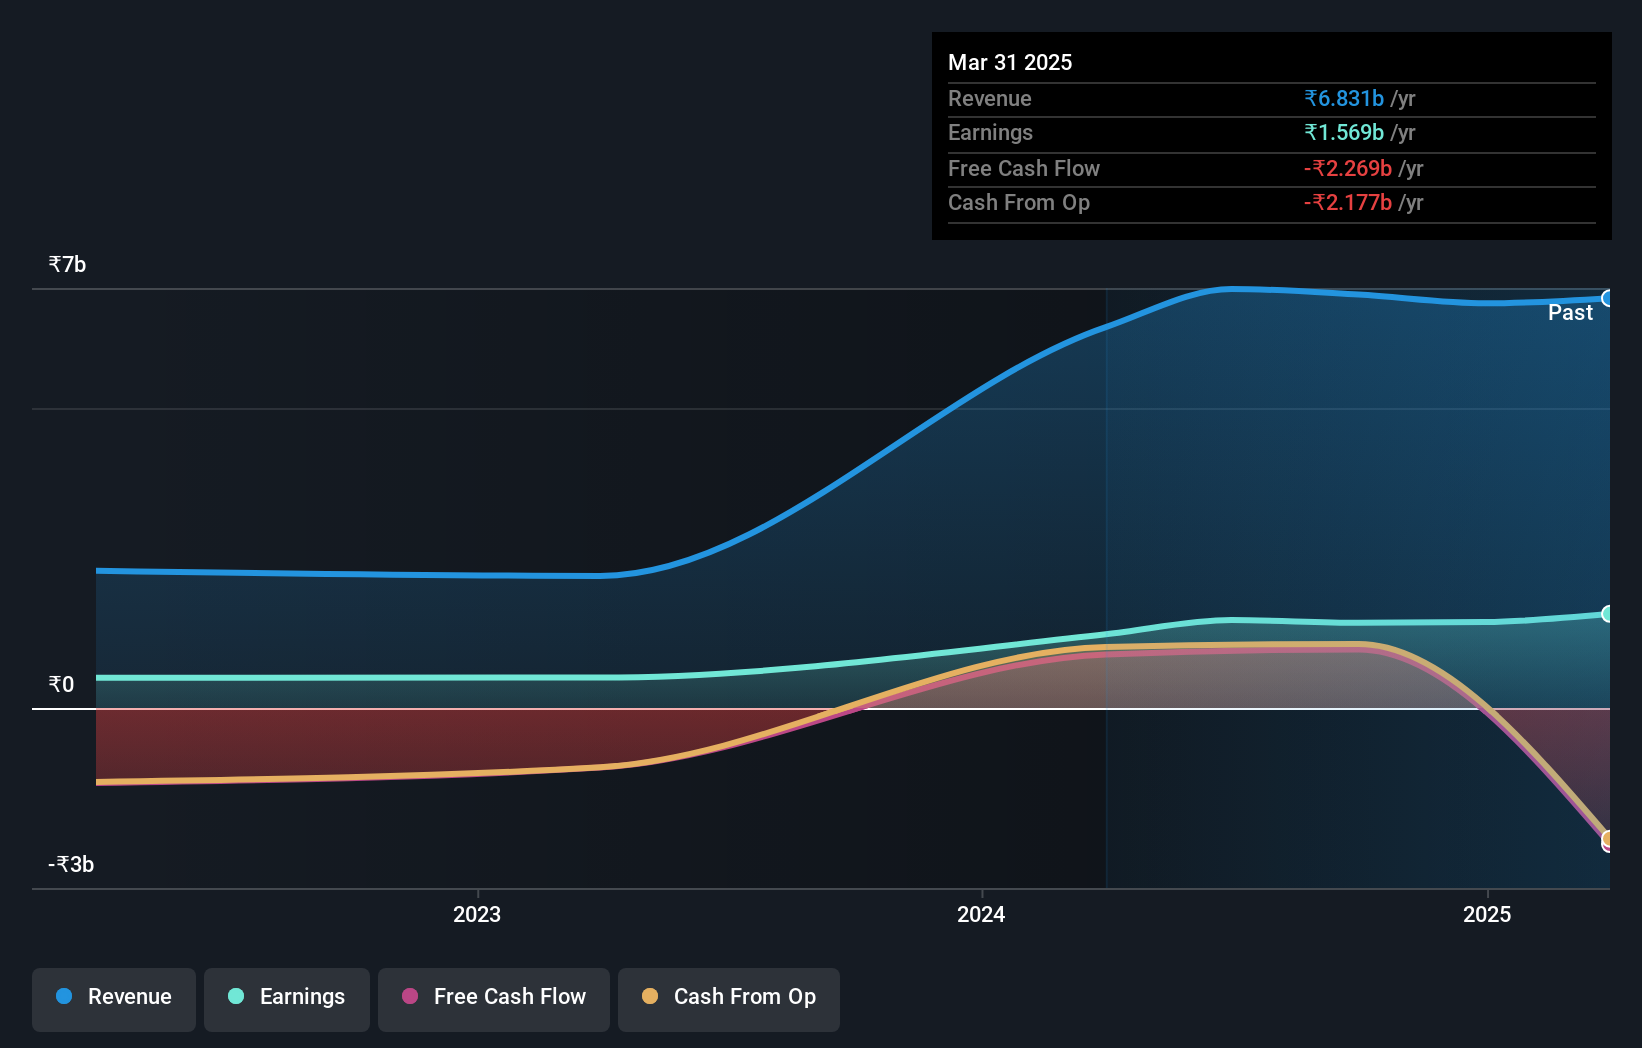Click the -₹3b y-axis label
Viewport: 1642px width, 1048px height.
point(71,865)
